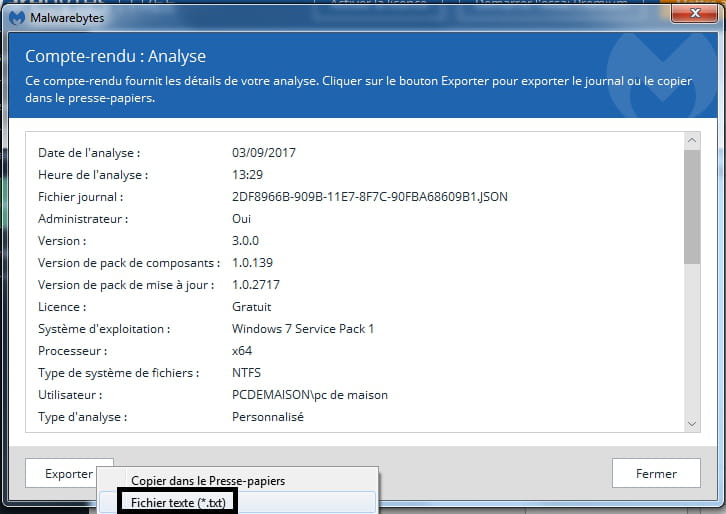Click components pack version 1.0.139
The image size is (726, 514).
tap(252, 263)
